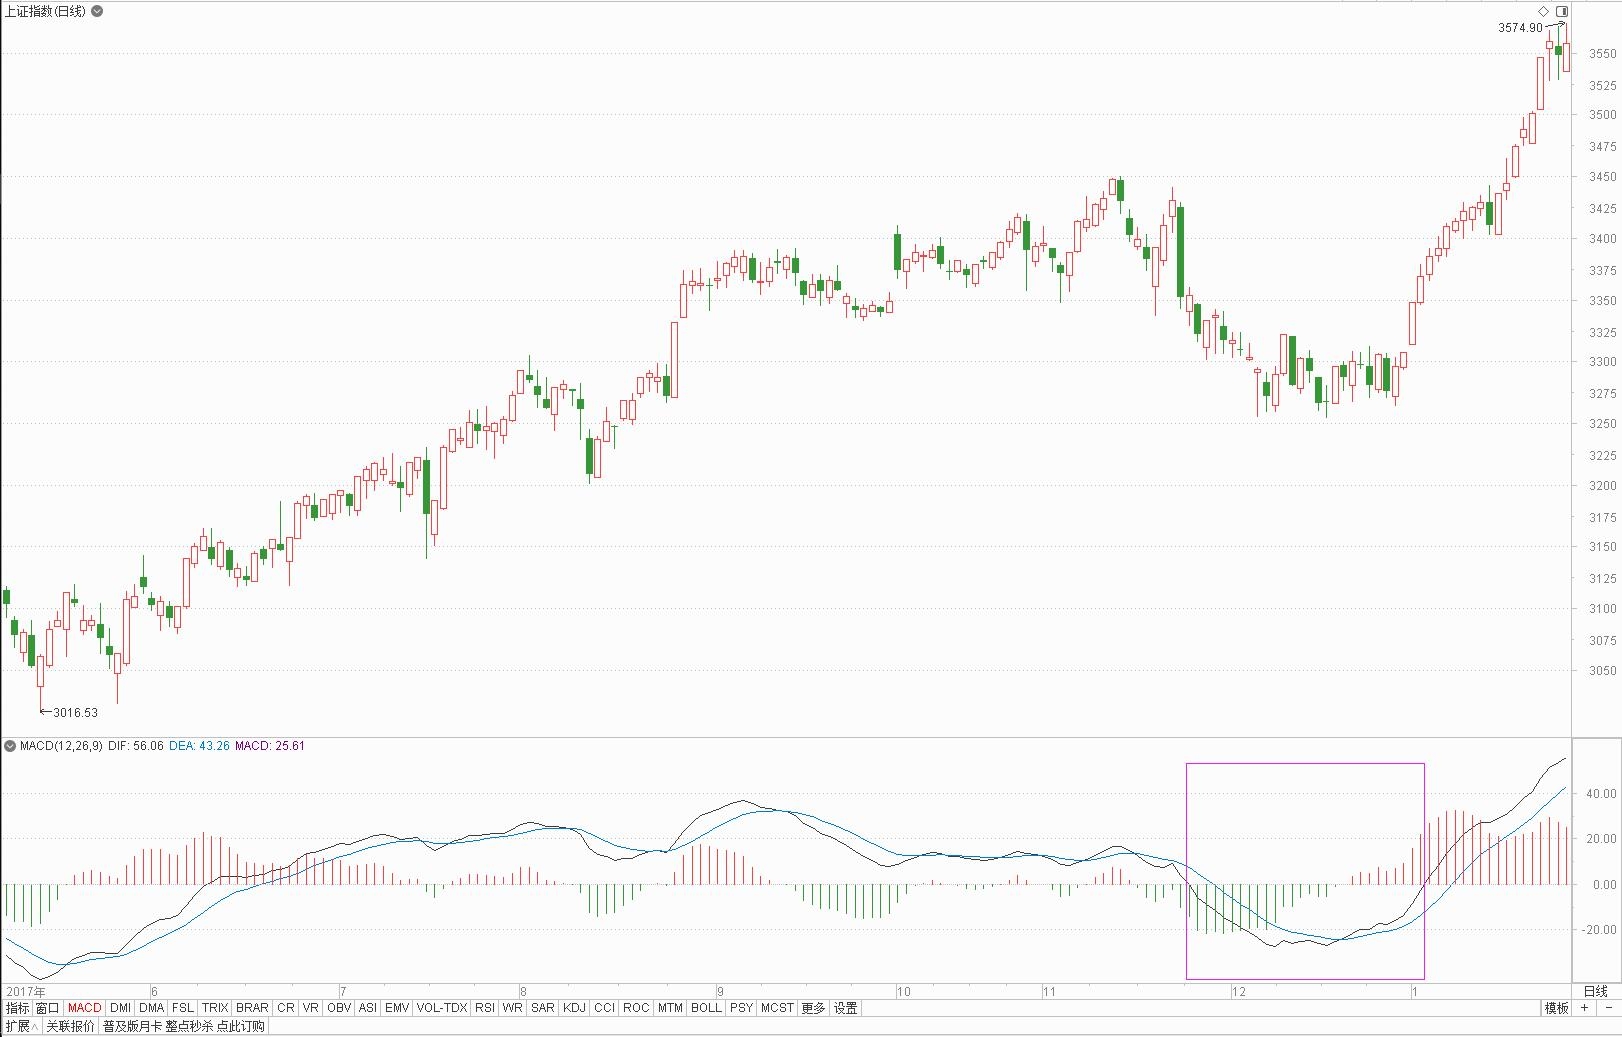Select the BOLL indicator tab
The width and height of the screenshot is (1622, 1037).
[706, 1008]
